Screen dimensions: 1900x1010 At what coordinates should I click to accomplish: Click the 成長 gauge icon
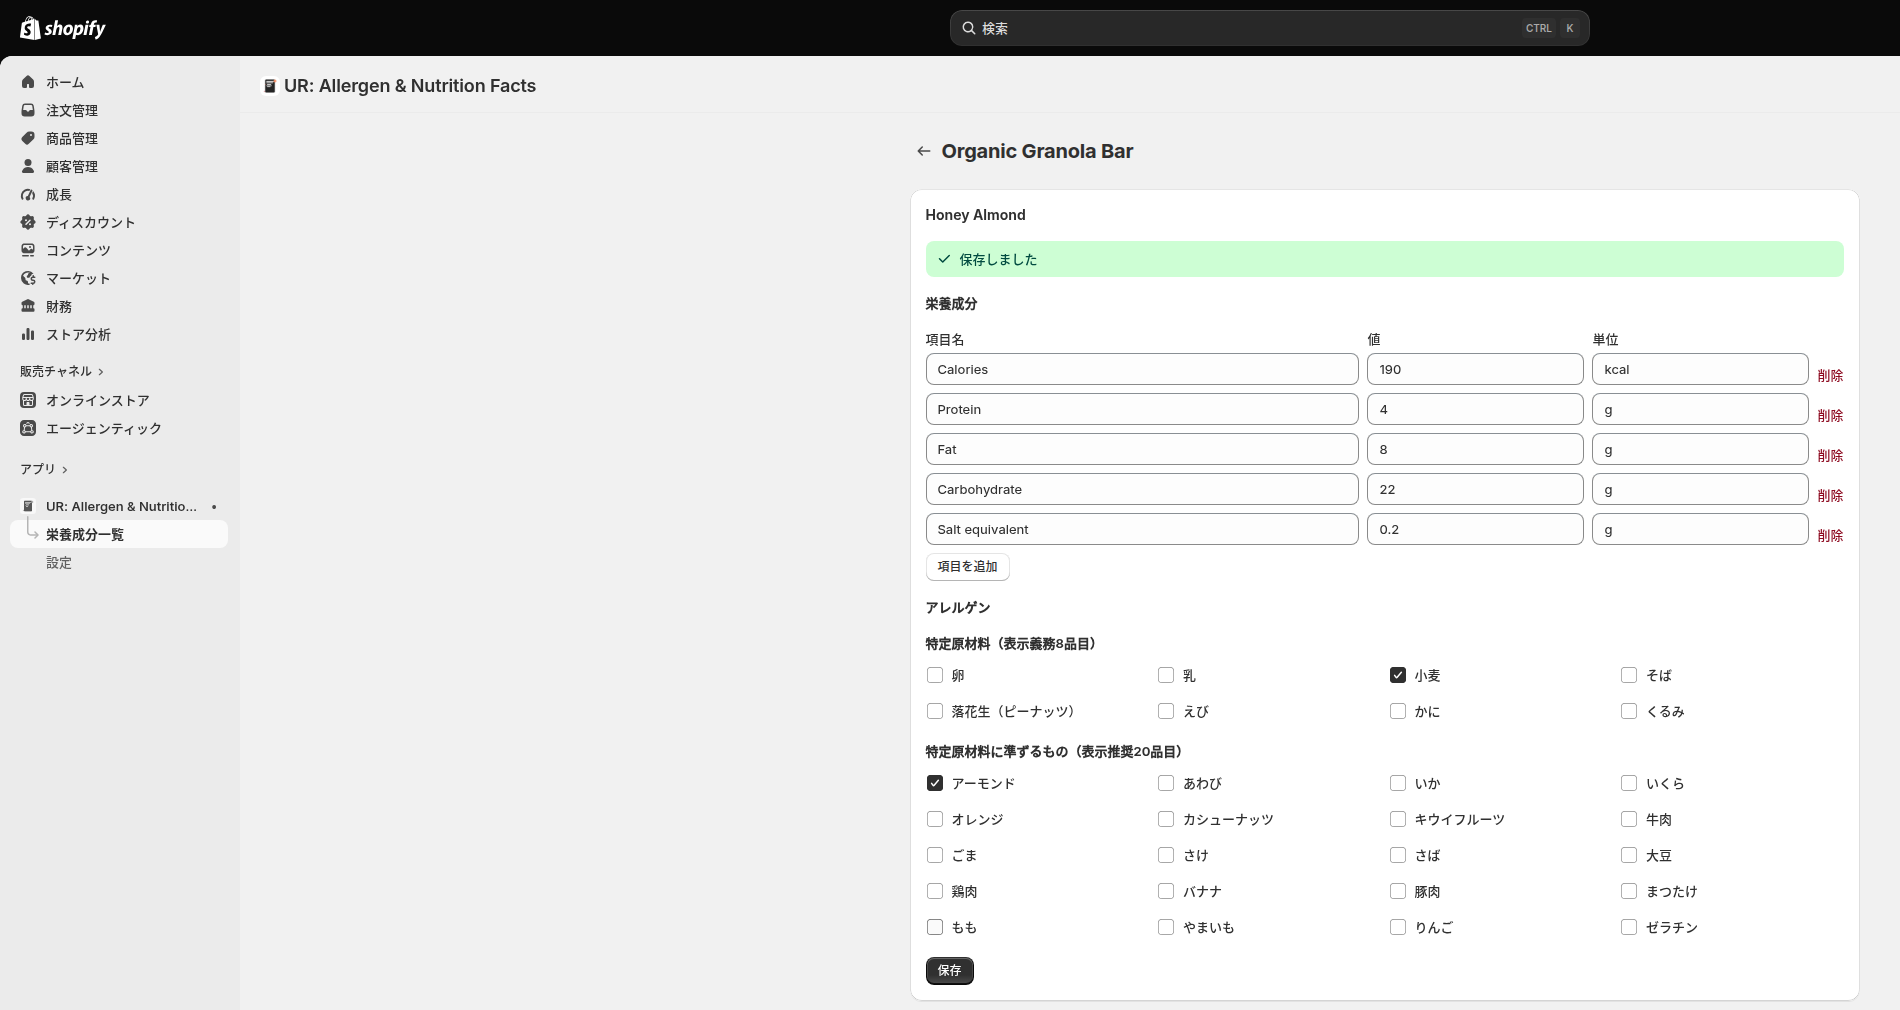tap(28, 194)
